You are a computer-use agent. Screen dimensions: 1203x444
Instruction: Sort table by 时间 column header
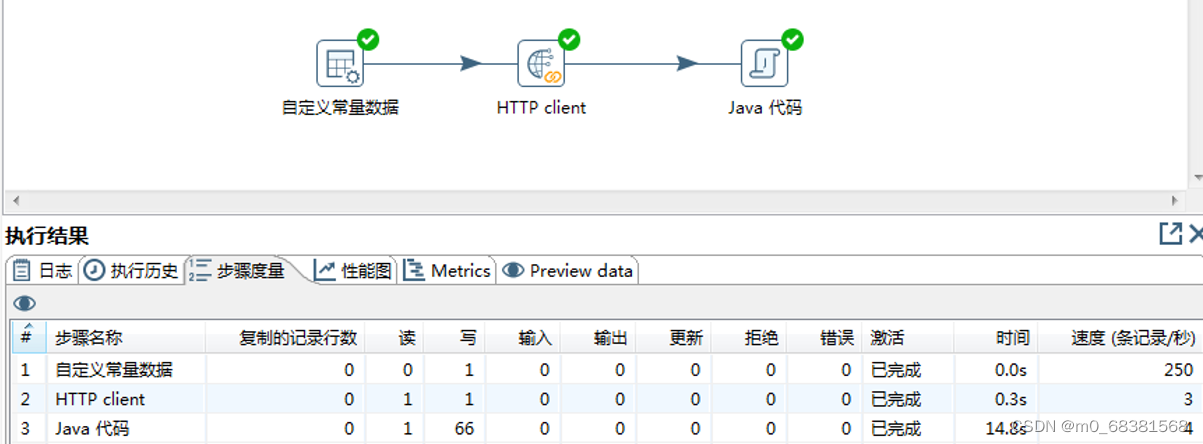pyautogui.click(x=995, y=337)
